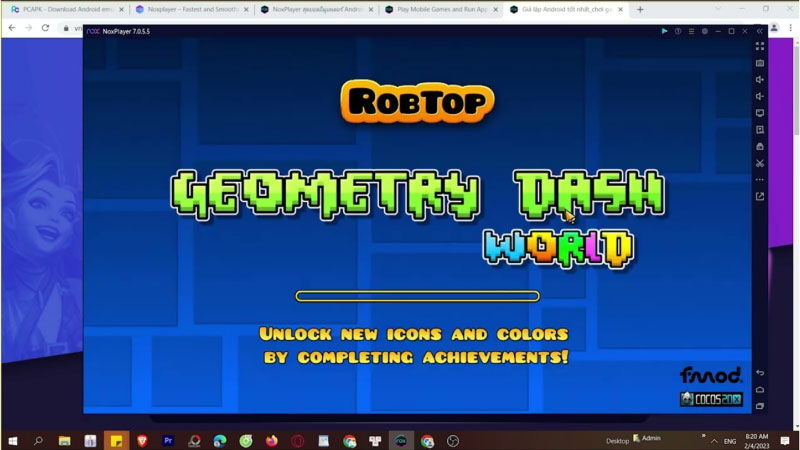The width and height of the screenshot is (800, 450).
Task: Switch to Noxplayer Fastest and Smoothest tab
Action: click(x=191, y=9)
